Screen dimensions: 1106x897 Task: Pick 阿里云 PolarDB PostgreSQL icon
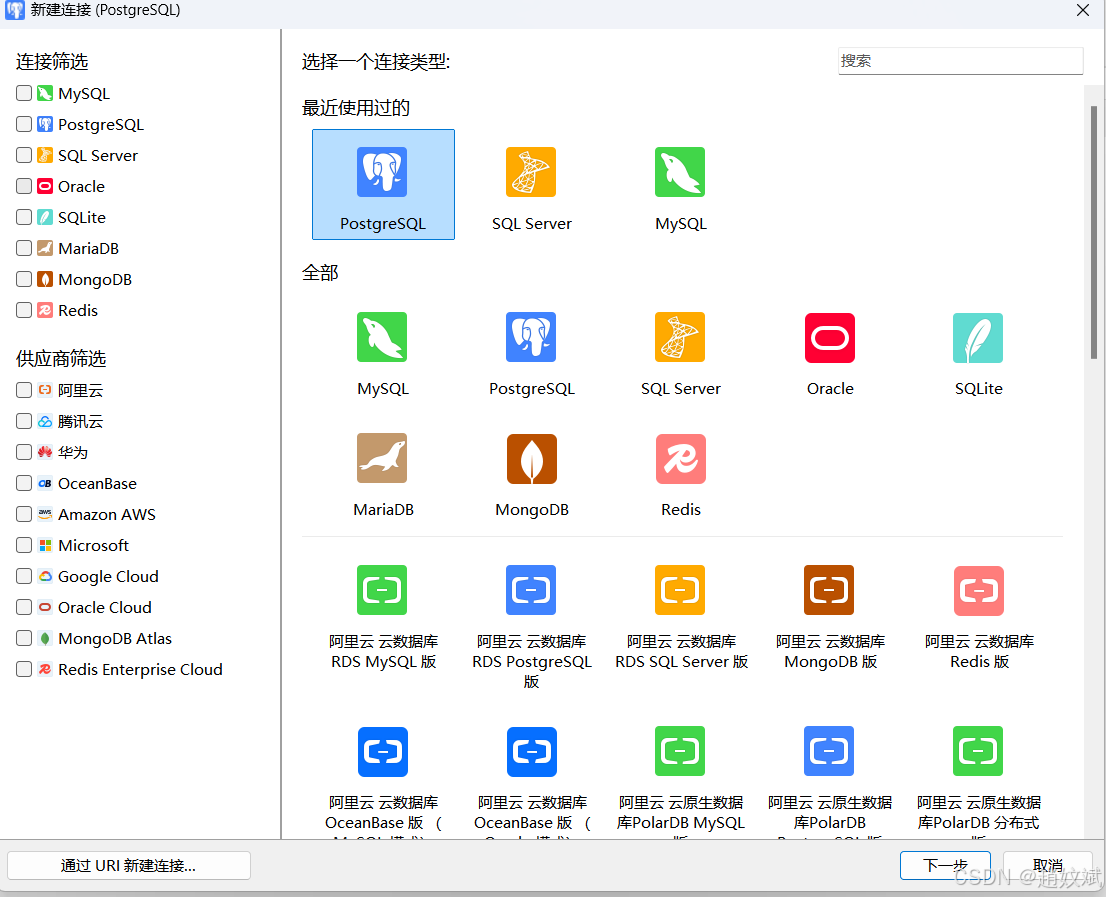(829, 751)
